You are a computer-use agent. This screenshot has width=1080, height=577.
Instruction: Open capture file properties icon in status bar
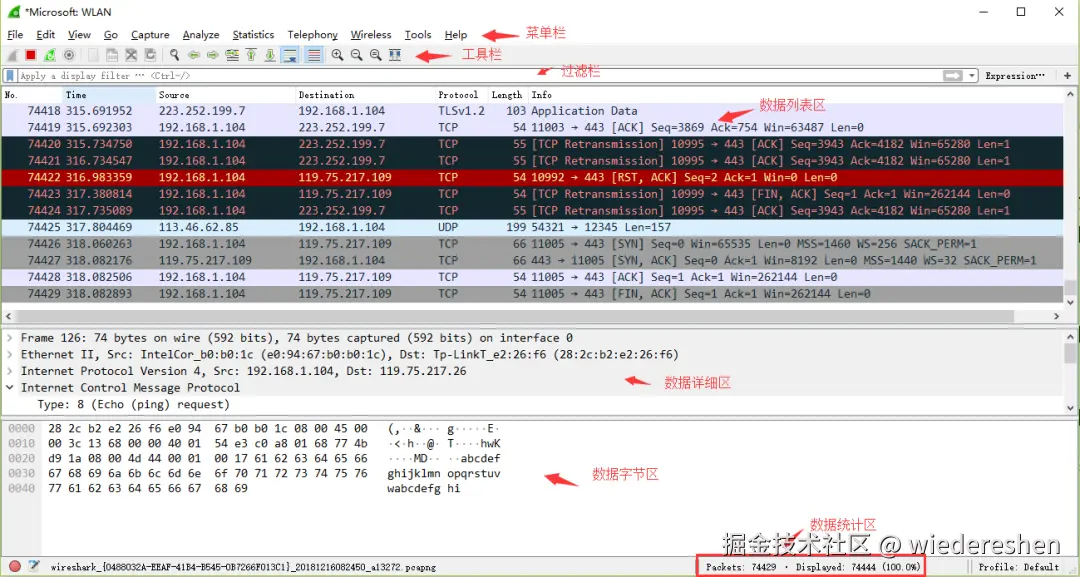[33, 567]
